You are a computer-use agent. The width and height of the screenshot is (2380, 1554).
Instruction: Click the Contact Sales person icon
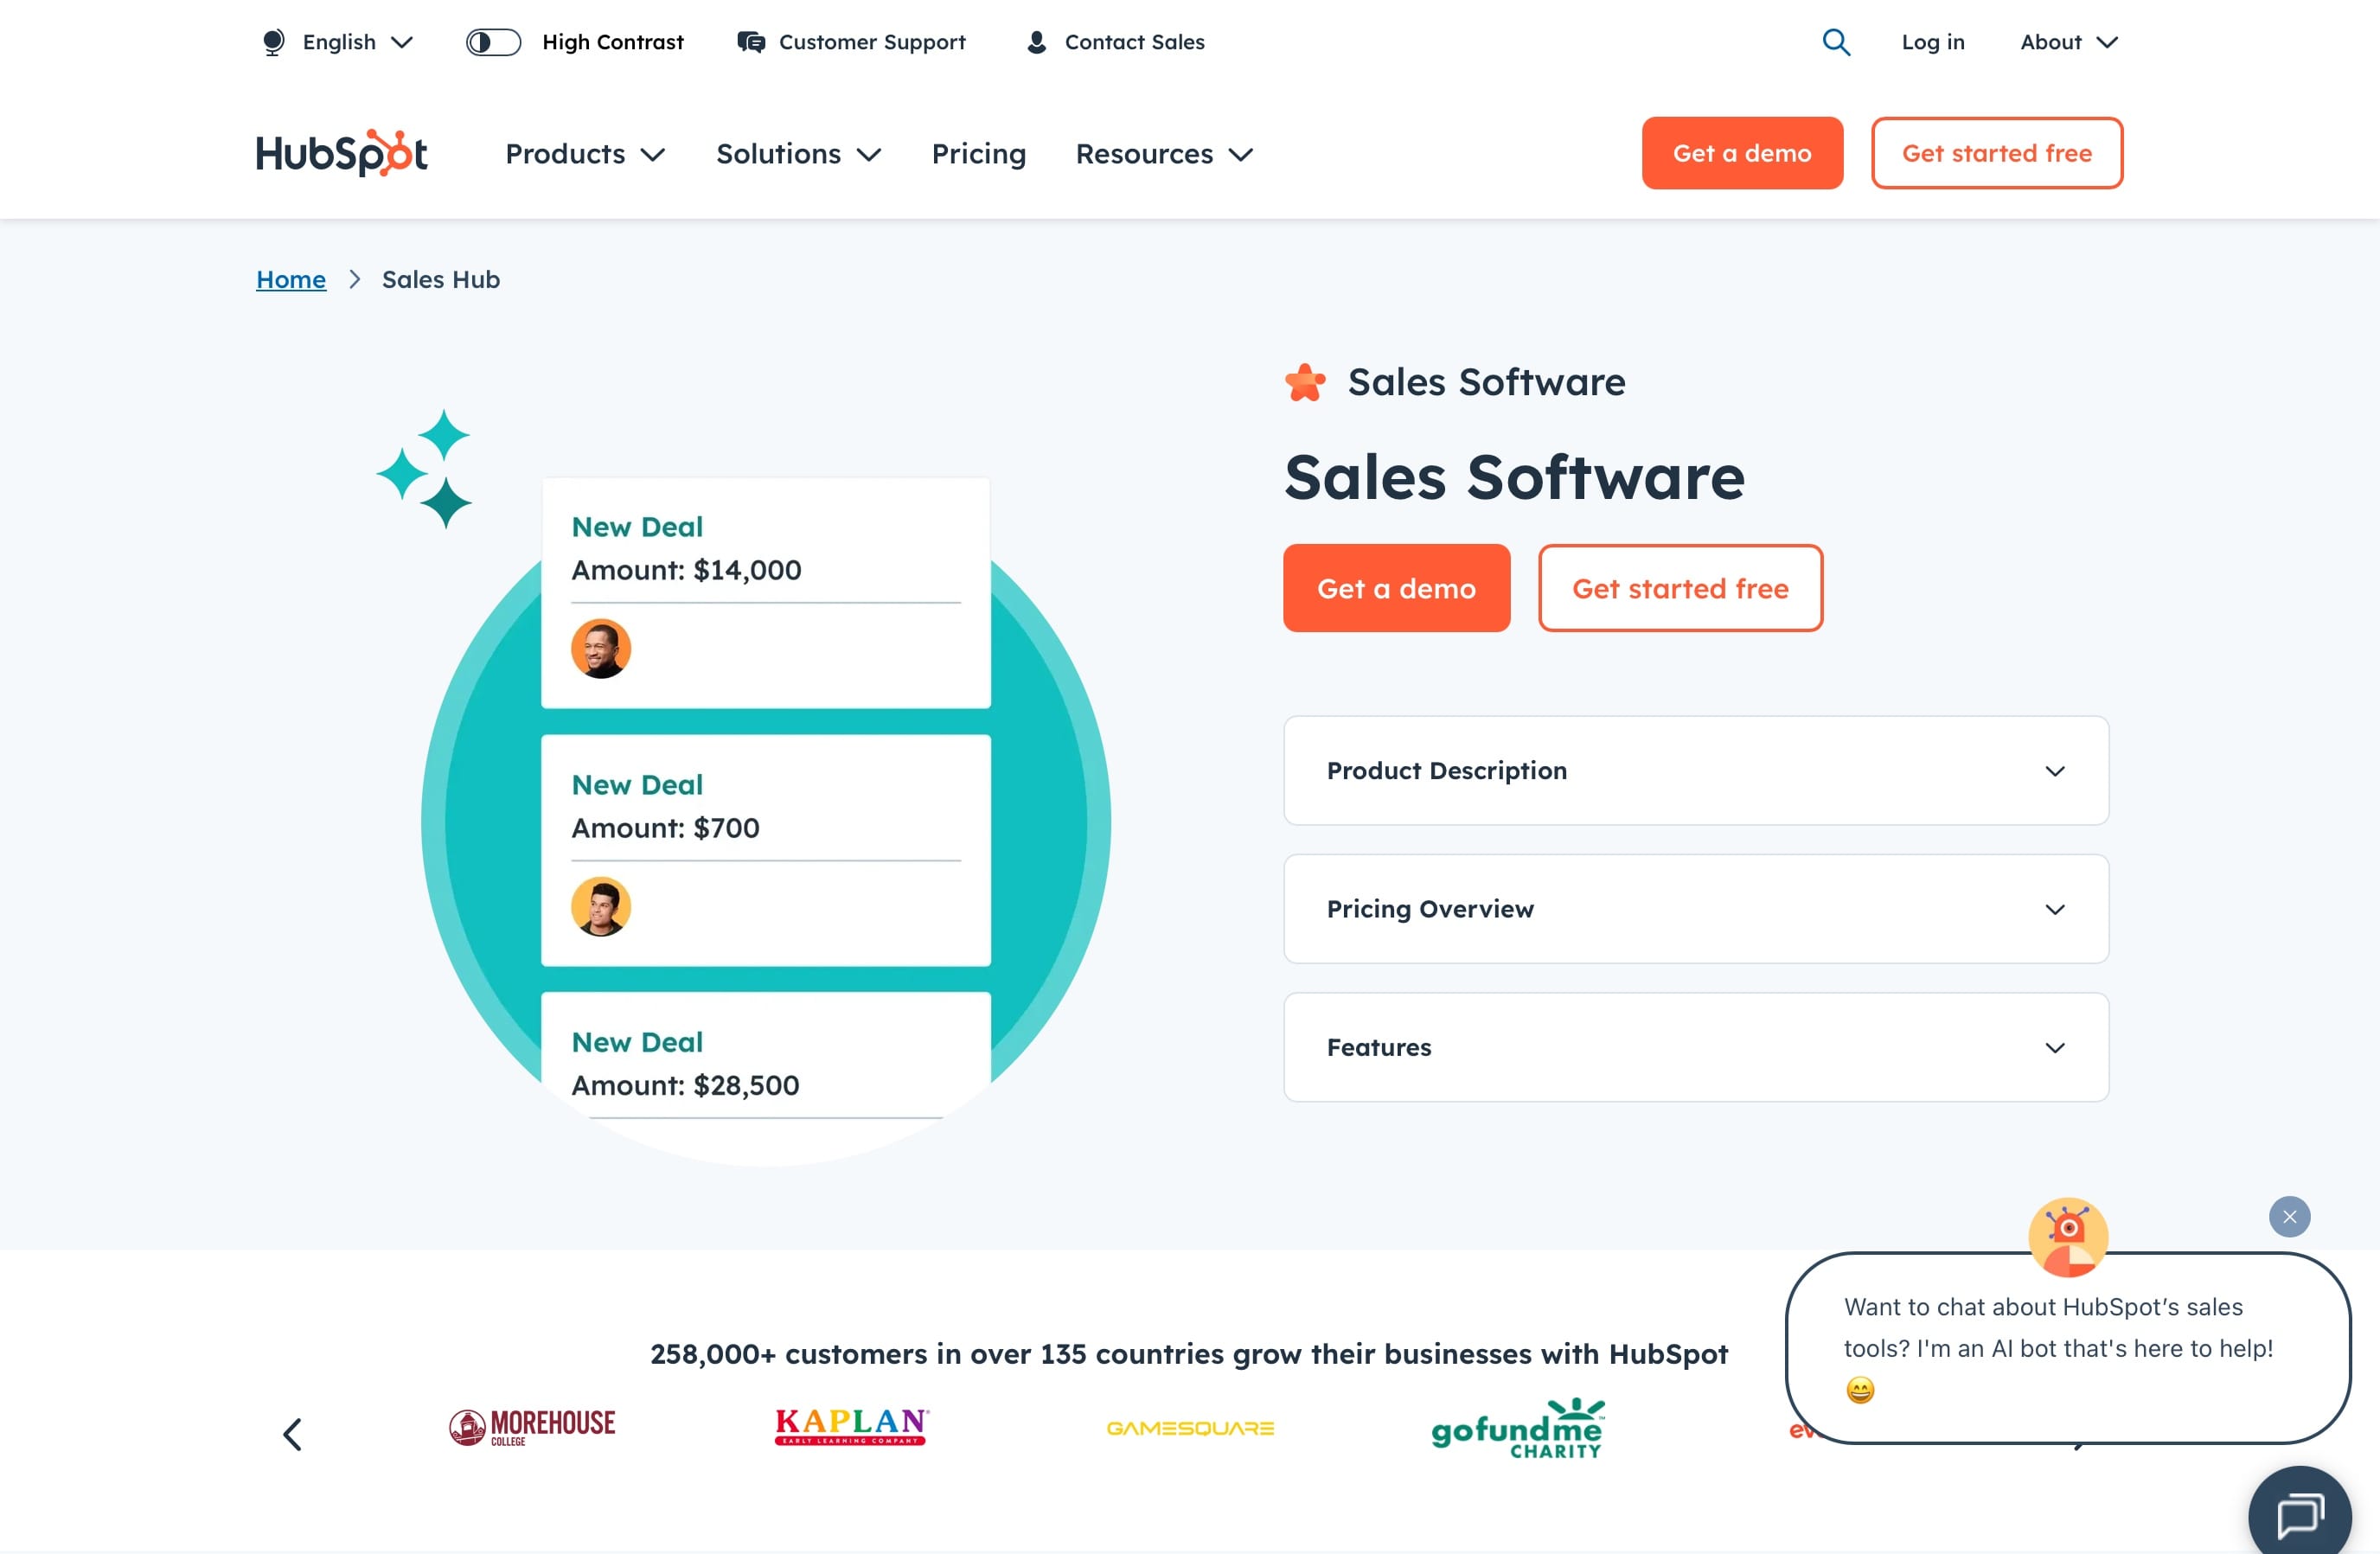pos(1035,42)
